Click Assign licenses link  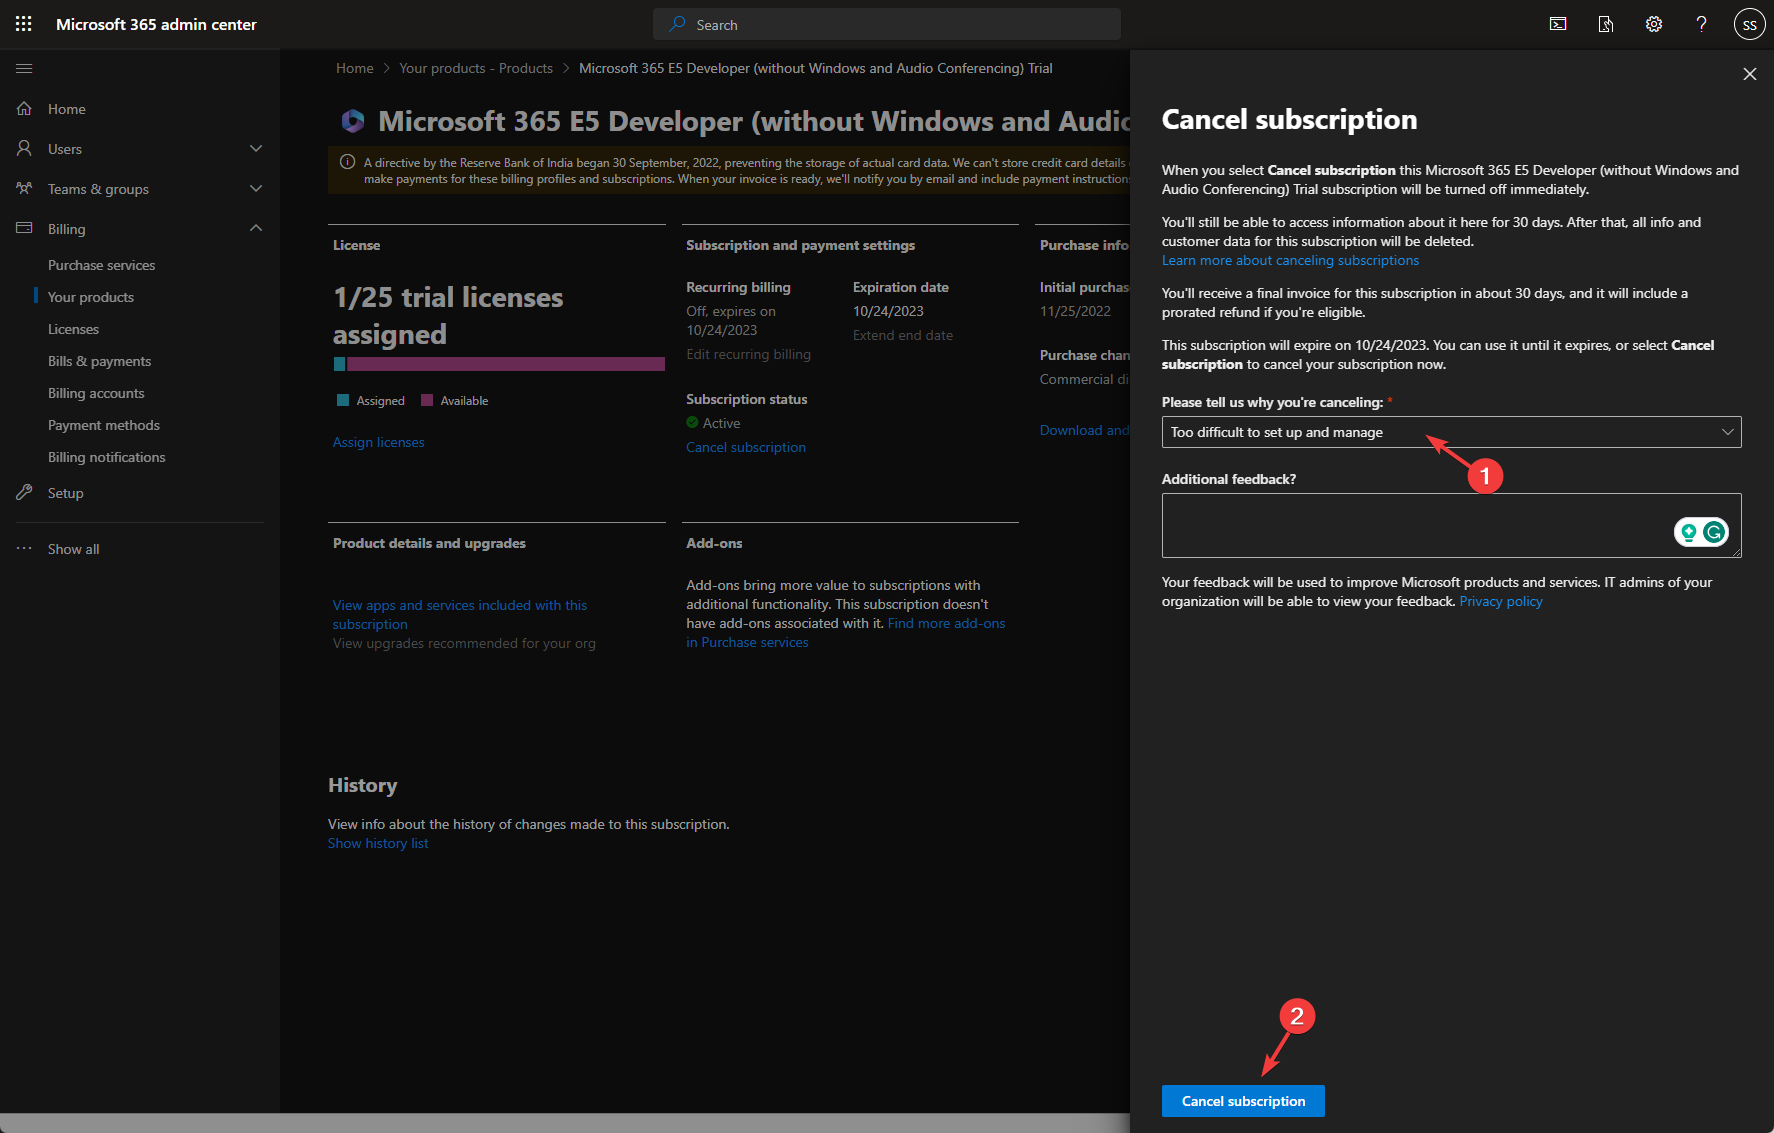tap(379, 442)
